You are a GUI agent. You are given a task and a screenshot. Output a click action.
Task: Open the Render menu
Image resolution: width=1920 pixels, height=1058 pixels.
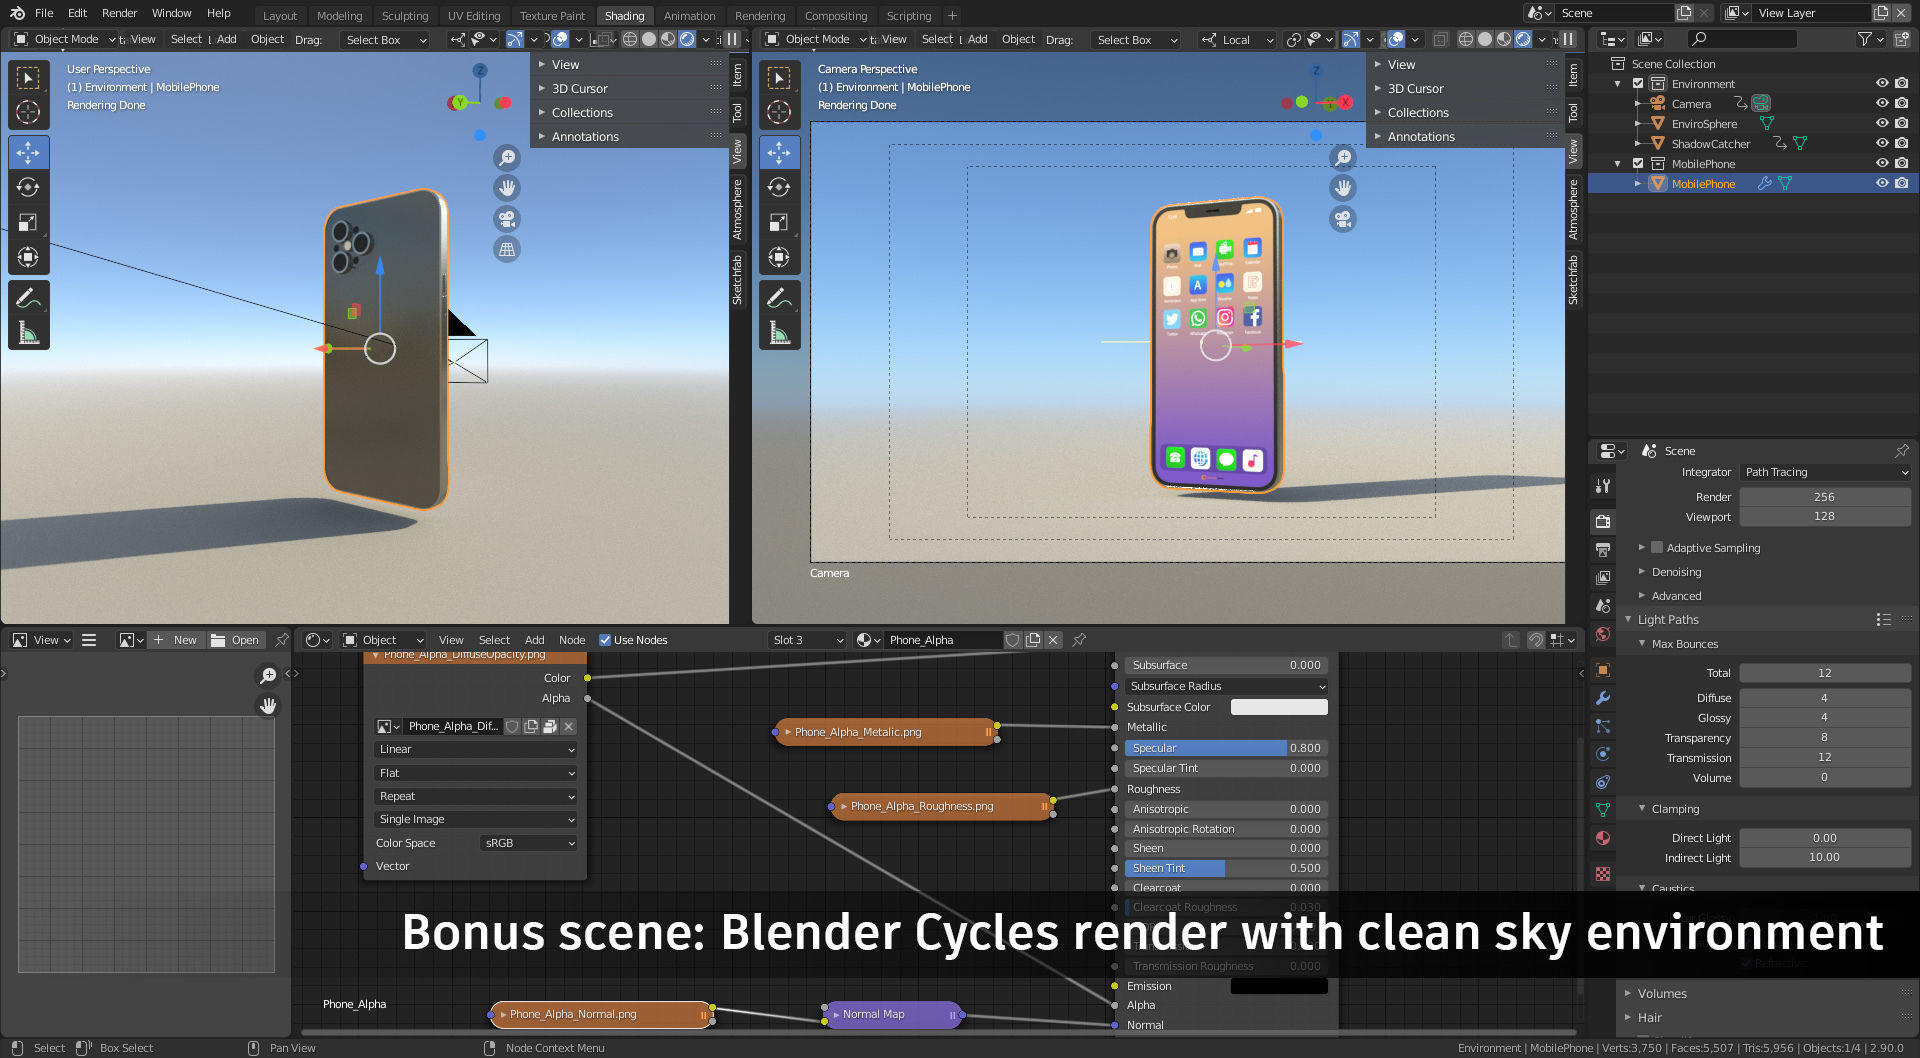click(x=119, y=13)
